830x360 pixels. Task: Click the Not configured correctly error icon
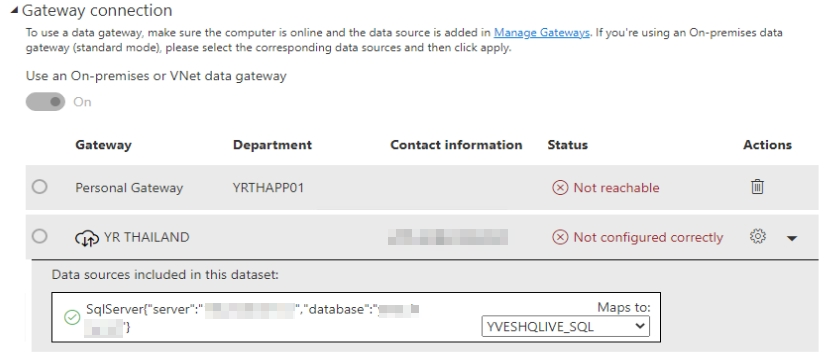coord(560,237)
